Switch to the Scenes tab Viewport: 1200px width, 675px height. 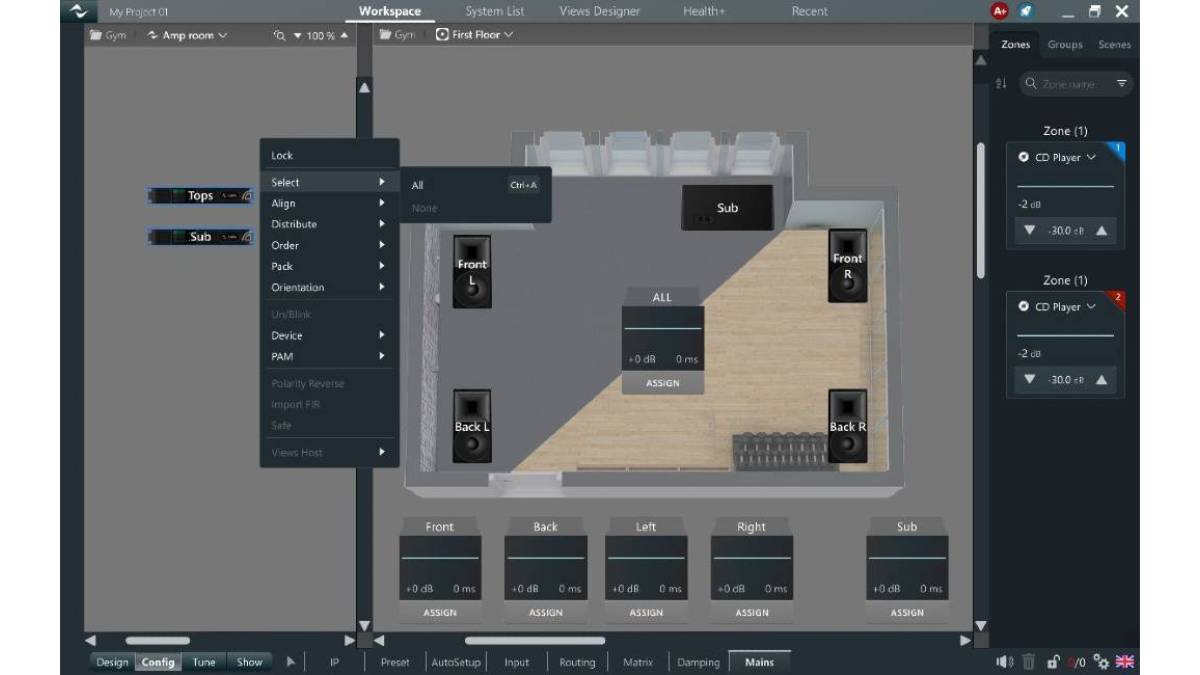click(x=1114, y=45)
